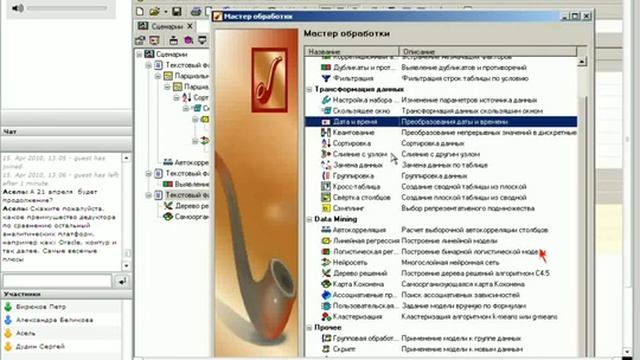
Task: Select the Скрипт processor icon
Action: click(326, 349)
